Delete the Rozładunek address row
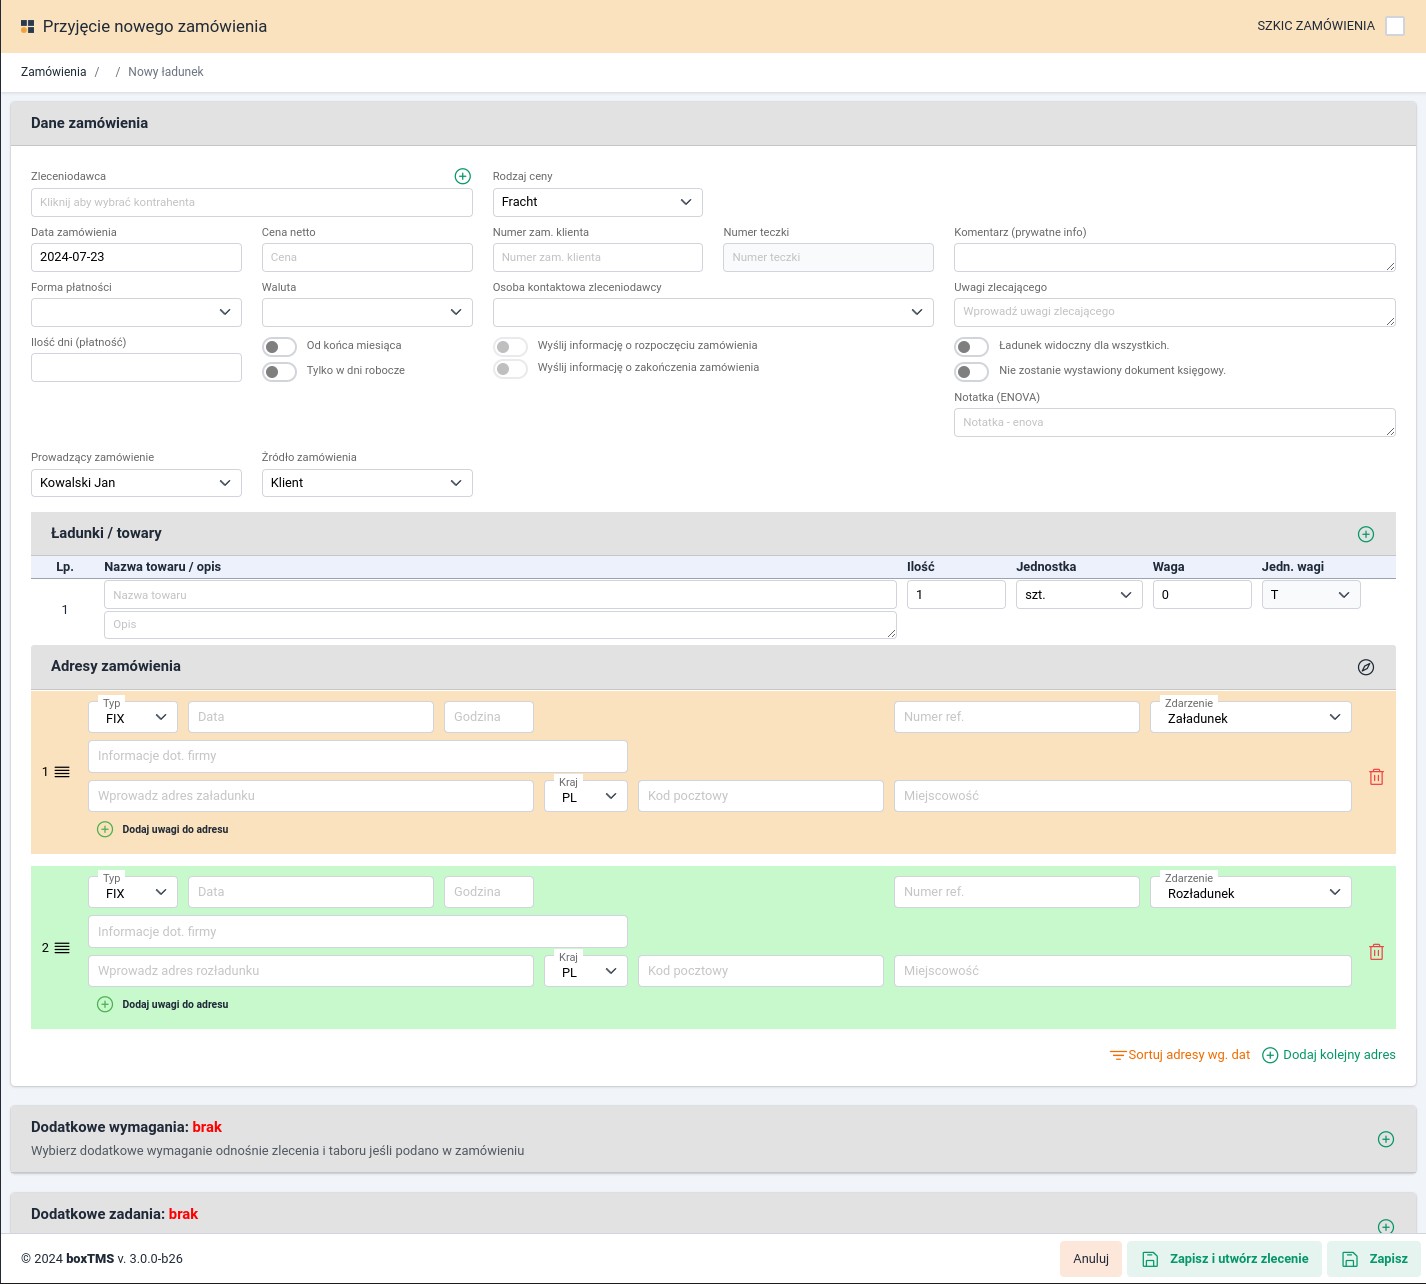Image resolution: width=1426 pixels, height=1284 pixels. click(x=1376, y=952)
